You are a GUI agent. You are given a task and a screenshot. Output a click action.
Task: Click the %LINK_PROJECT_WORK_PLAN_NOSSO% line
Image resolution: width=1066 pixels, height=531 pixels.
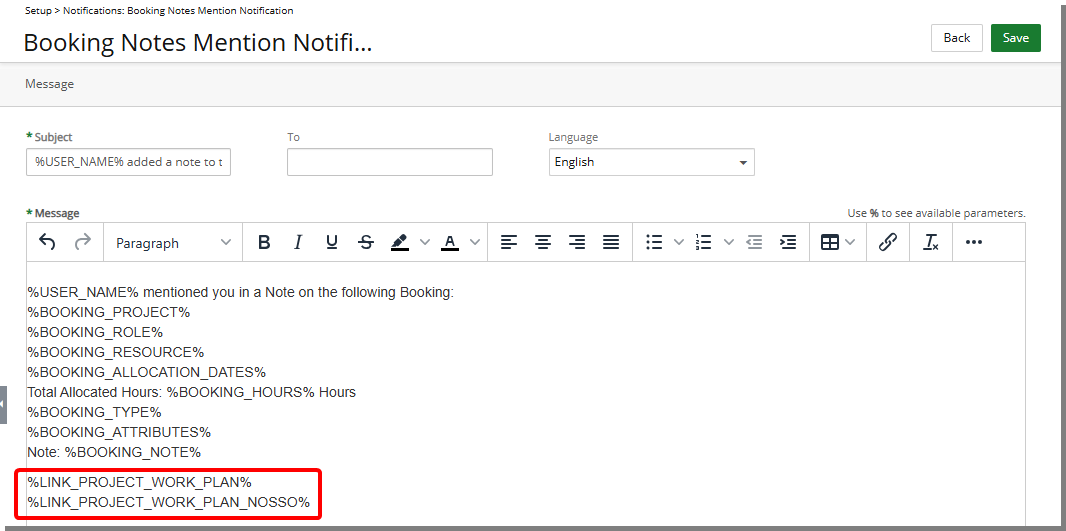(169, 502)
